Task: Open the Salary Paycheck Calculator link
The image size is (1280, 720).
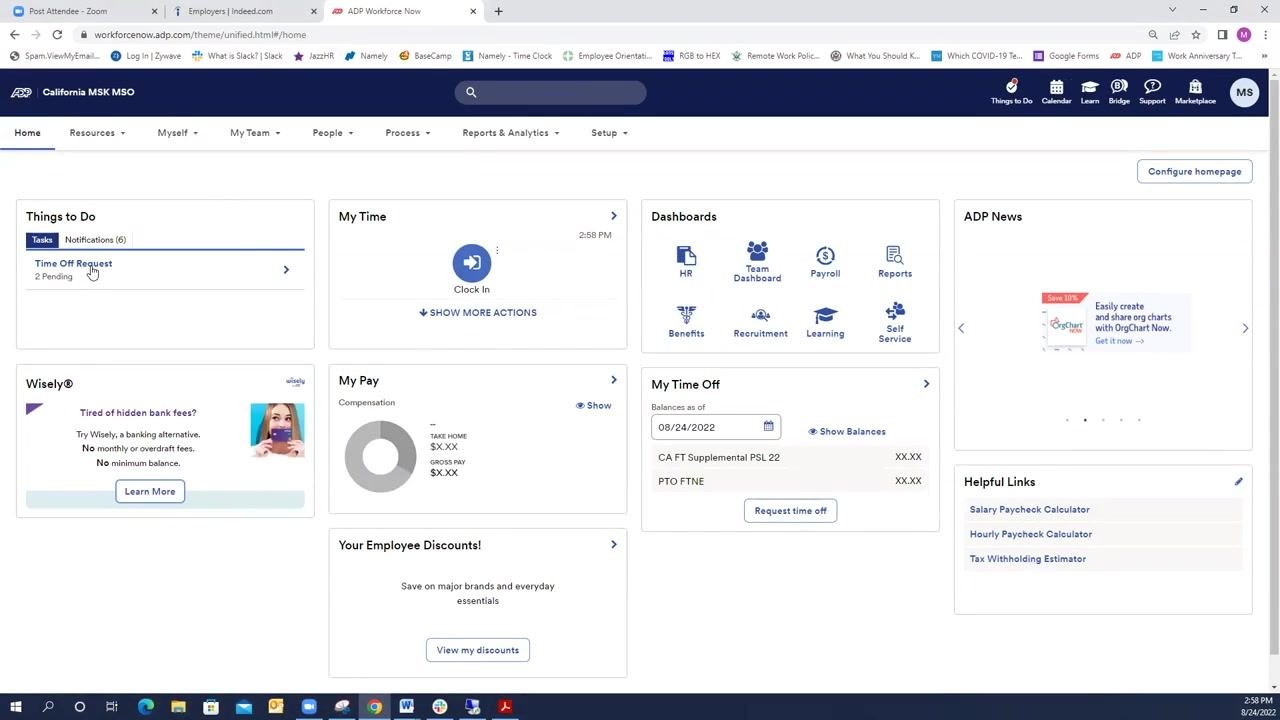Action: [1029, 510]
